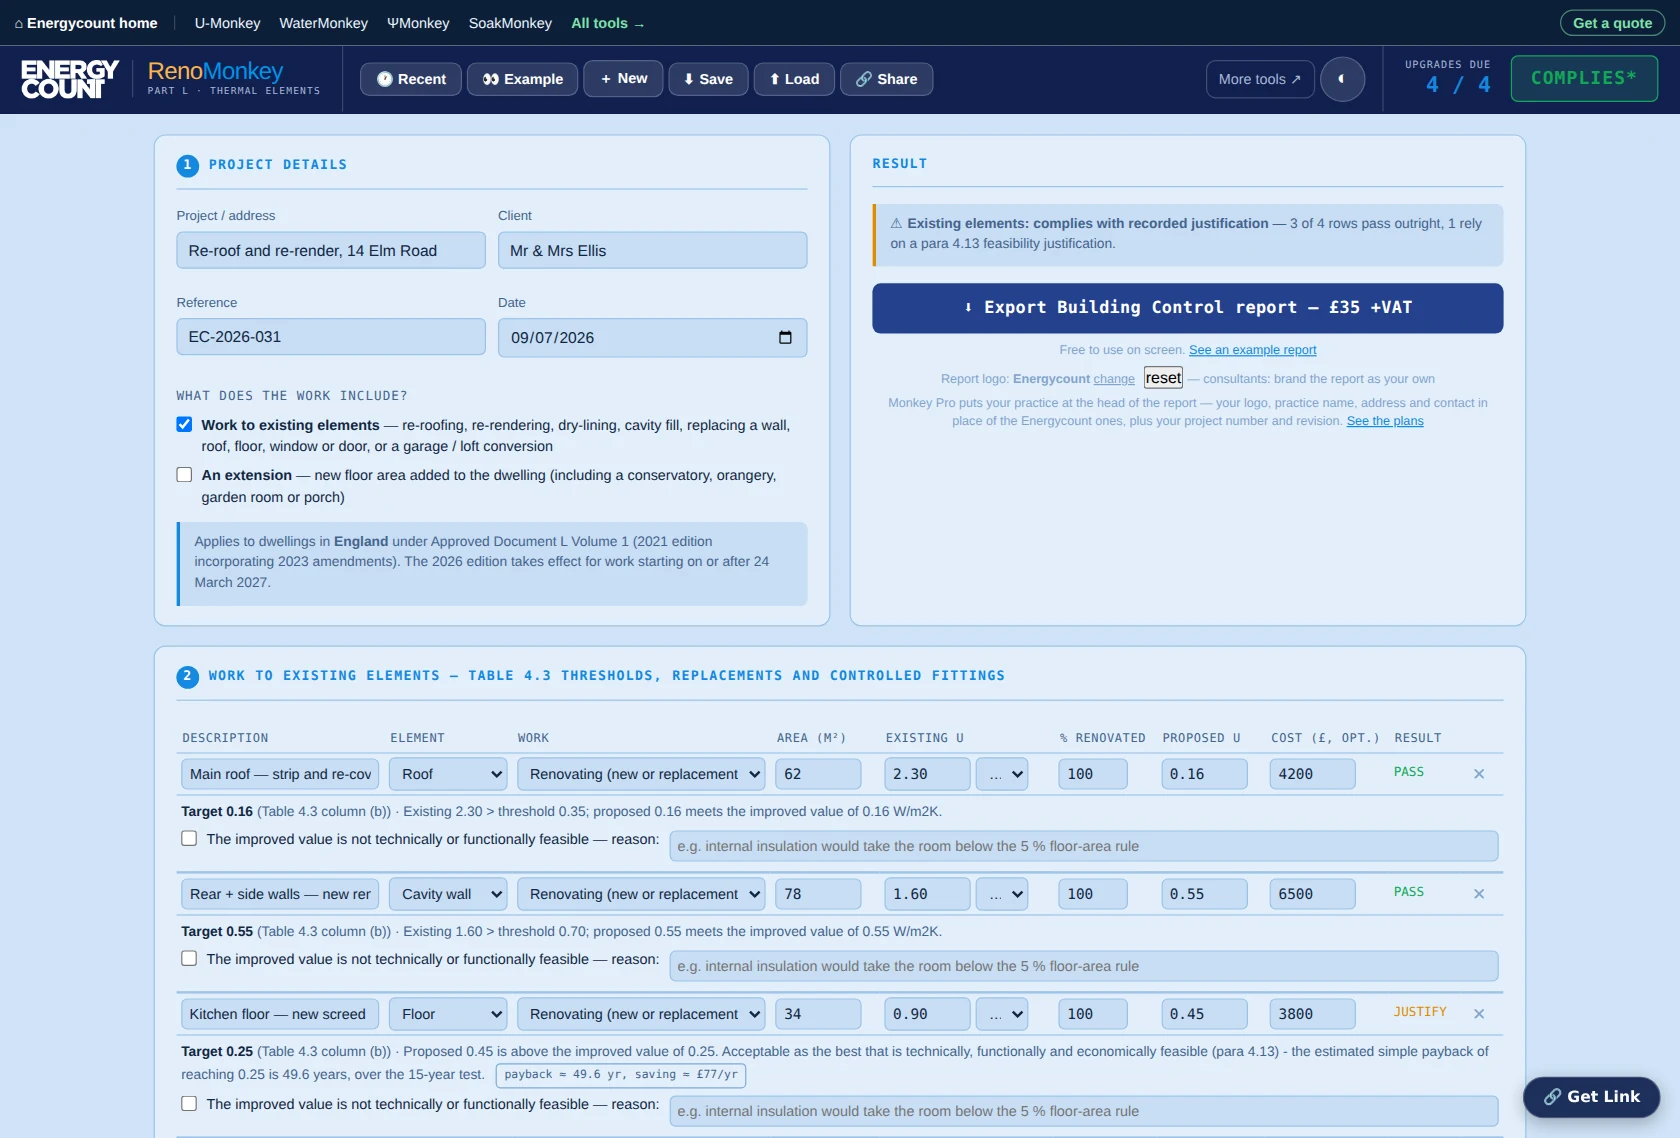
Task: Reset the report logo
Action: point(1163,378)
